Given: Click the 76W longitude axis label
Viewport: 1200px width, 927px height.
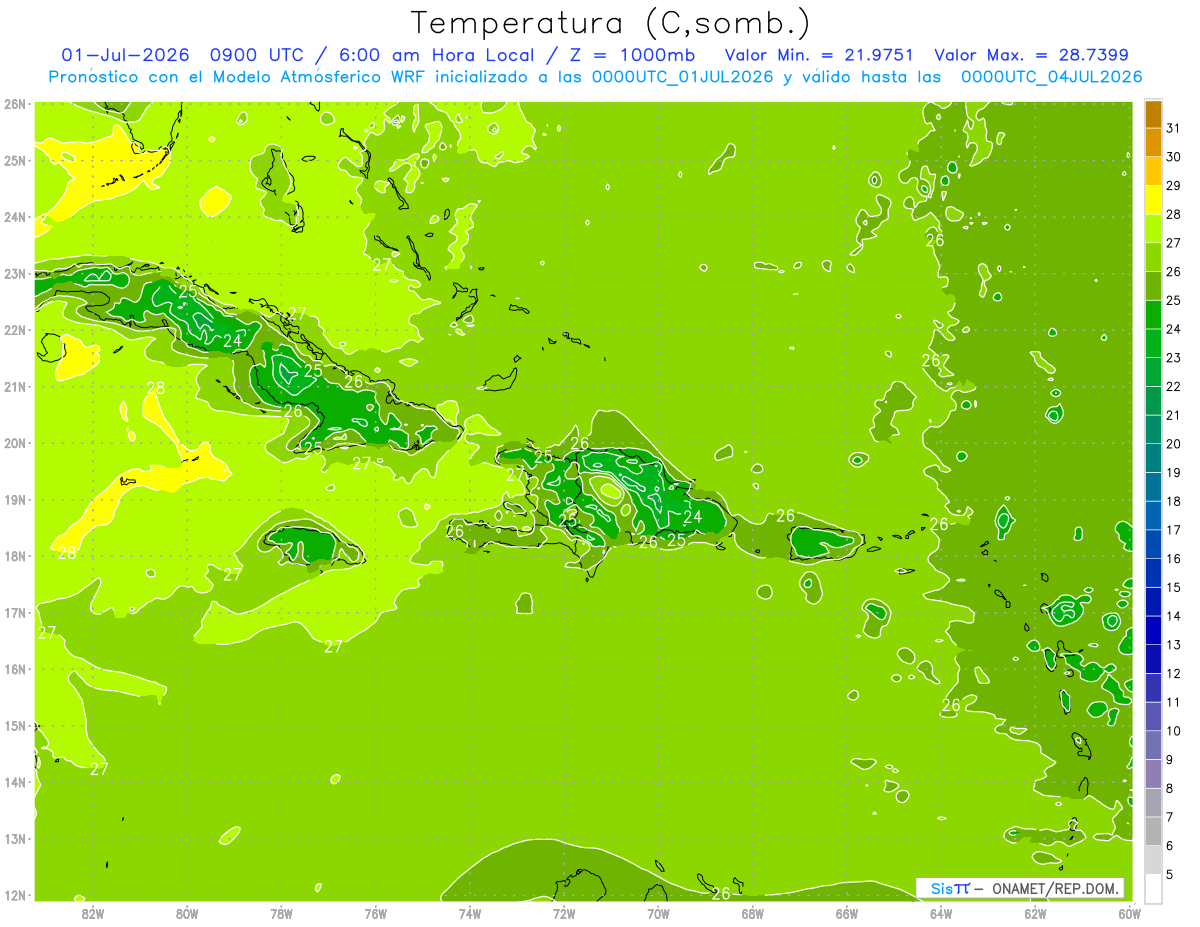Looking at the screenshot, I should [375, 913].
